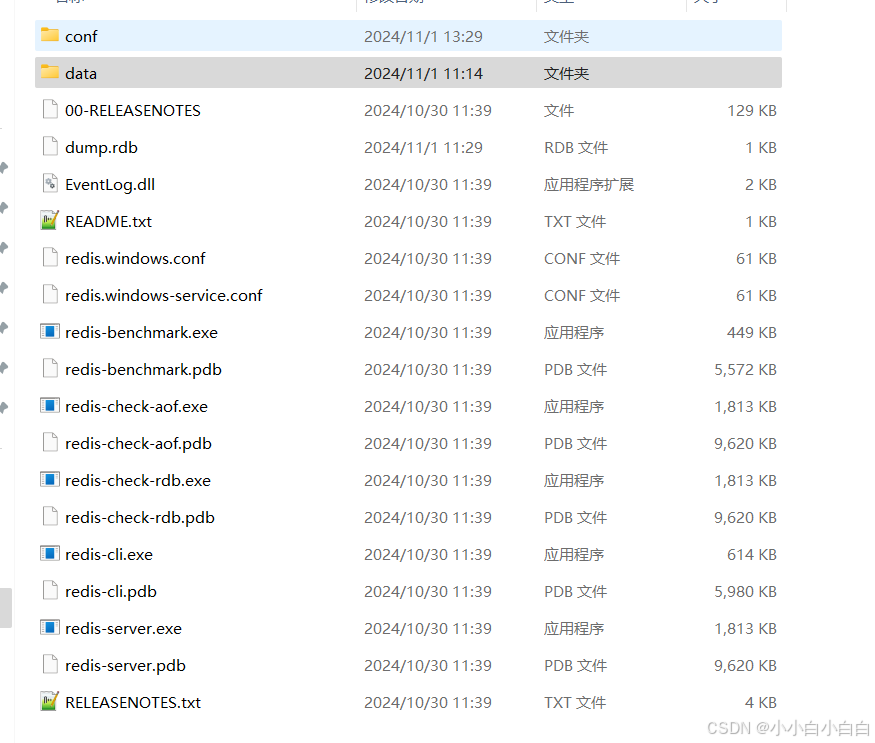The image size is (875, 743).
Task: Select the redis.windows.conf file name
Action: pos(135,258)
